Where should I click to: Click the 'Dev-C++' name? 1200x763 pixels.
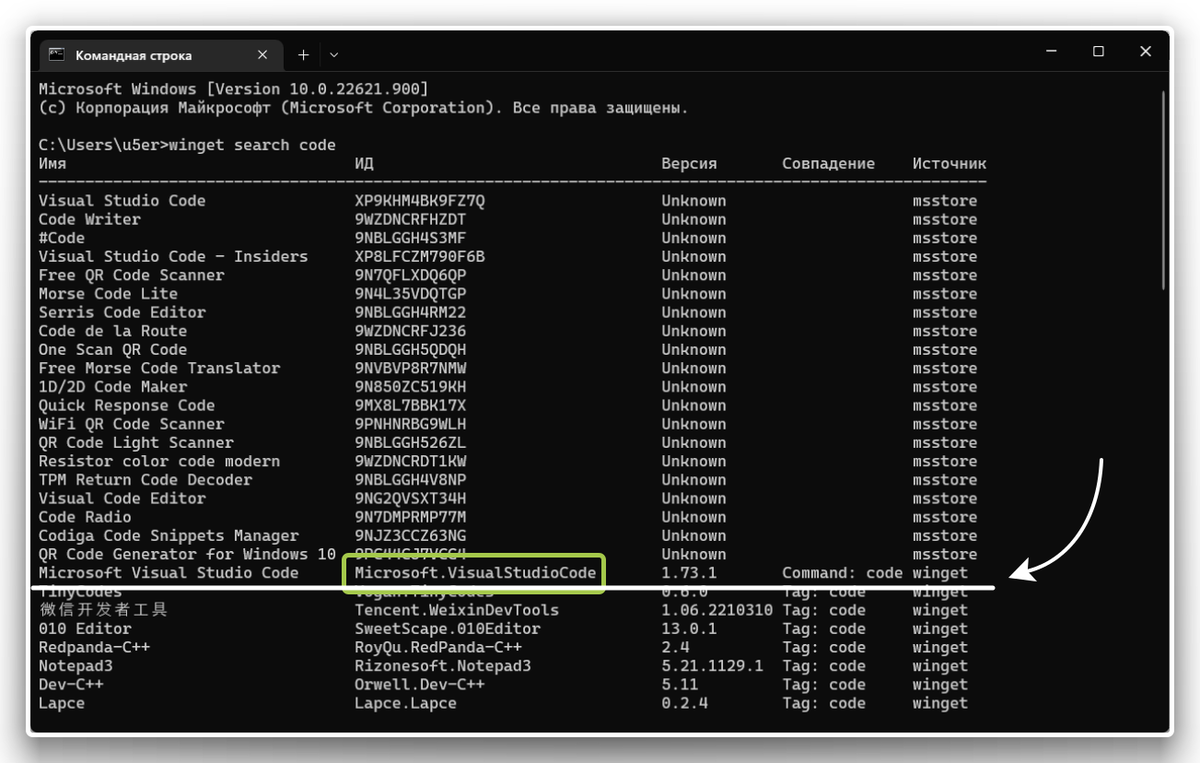(71, 685)
